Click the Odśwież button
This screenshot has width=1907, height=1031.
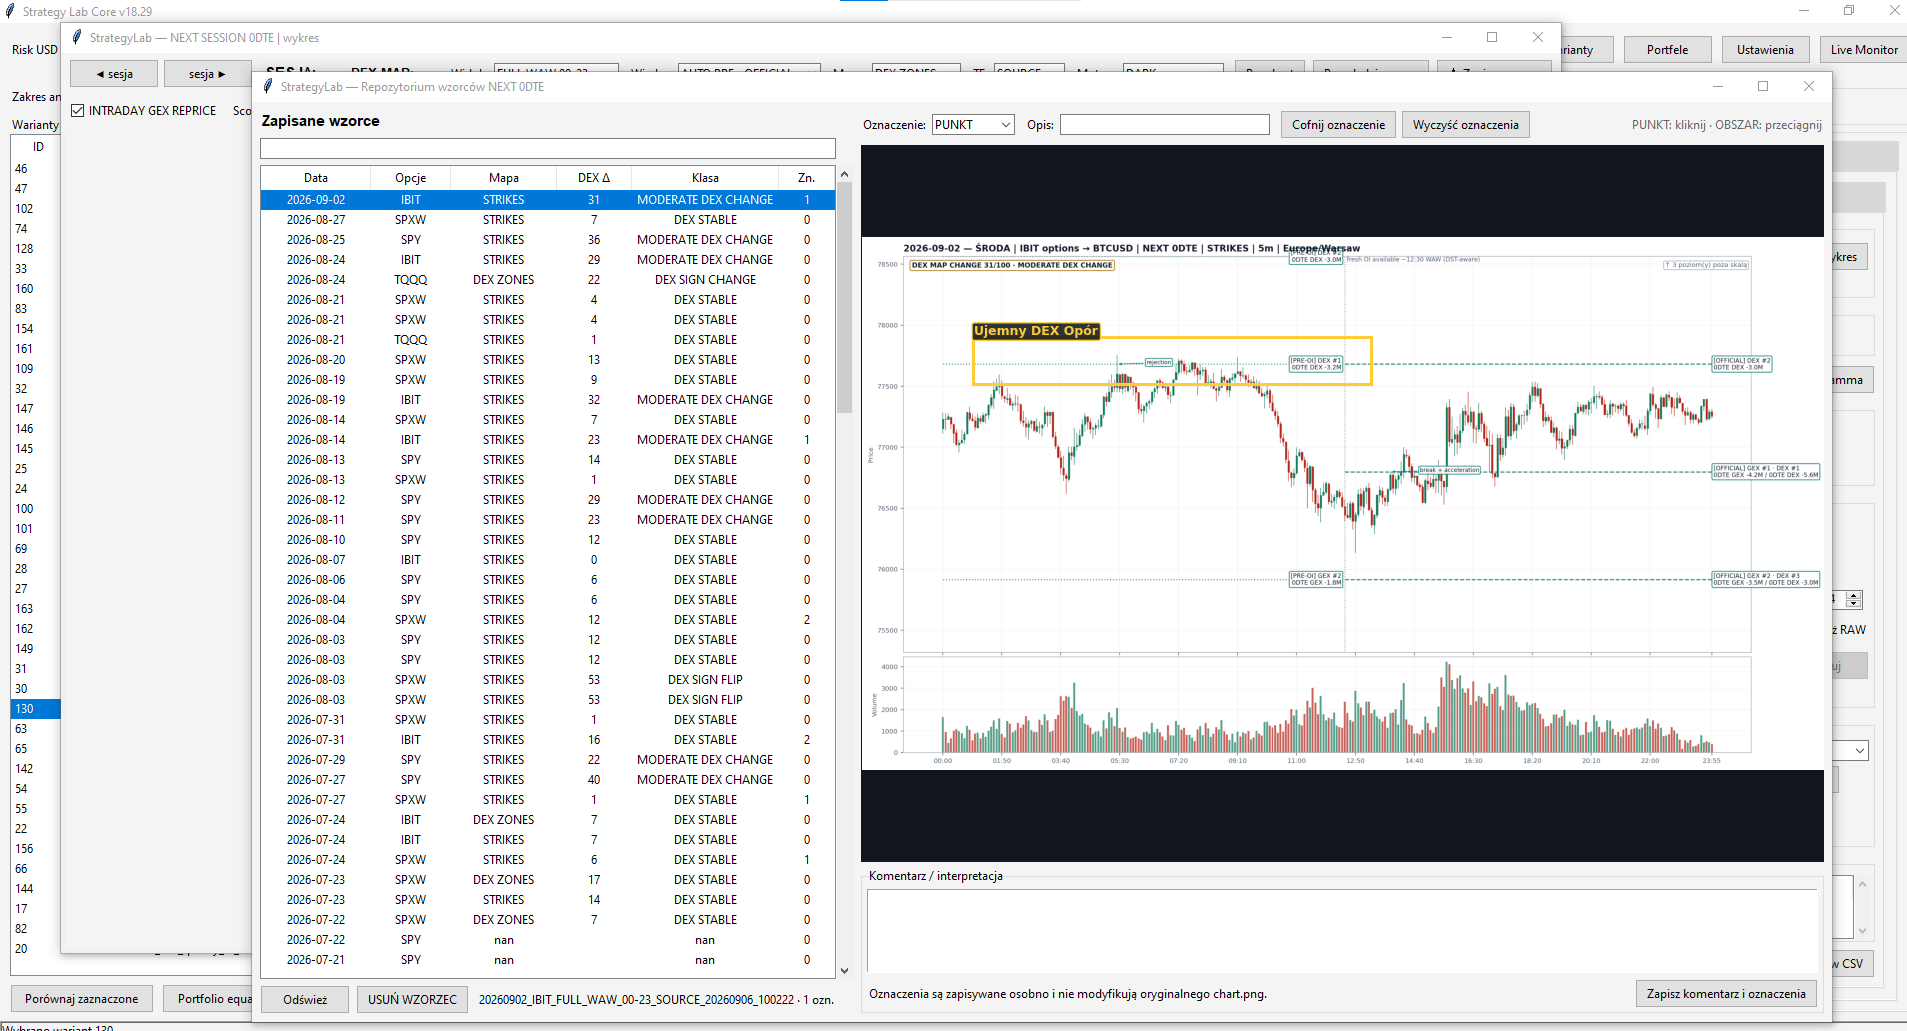tap(305, 999)
